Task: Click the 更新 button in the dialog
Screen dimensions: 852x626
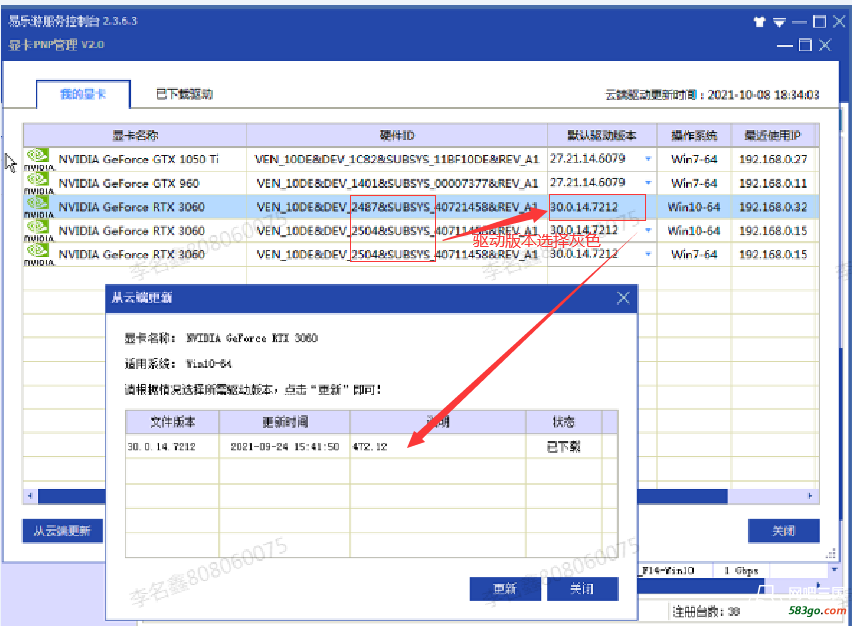Action: pyautogui.click(x=505, y=589)
